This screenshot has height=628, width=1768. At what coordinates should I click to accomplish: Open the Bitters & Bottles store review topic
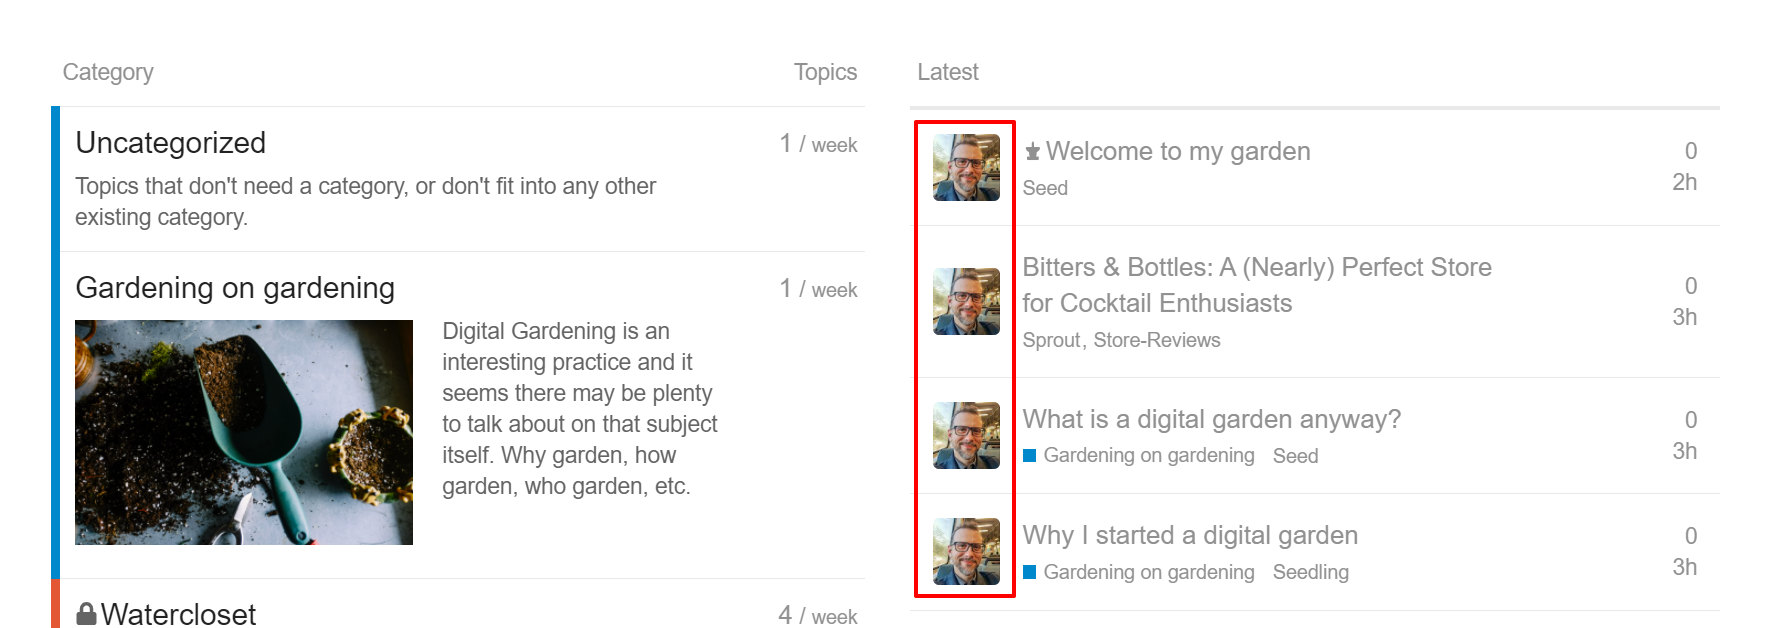[1256, 285]
